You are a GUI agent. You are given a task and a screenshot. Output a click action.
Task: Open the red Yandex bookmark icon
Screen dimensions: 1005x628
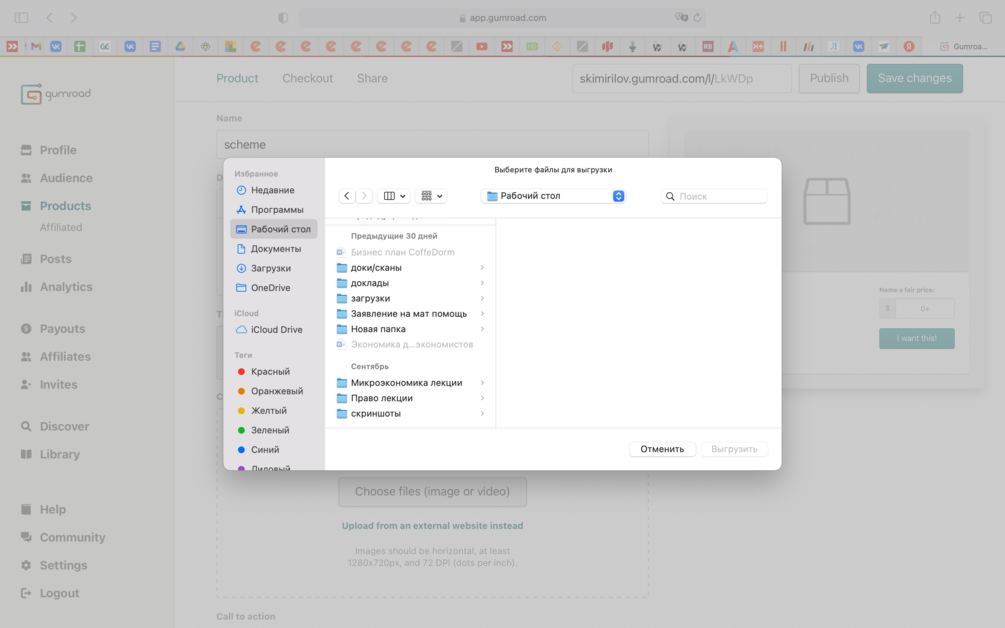(909, 46)
